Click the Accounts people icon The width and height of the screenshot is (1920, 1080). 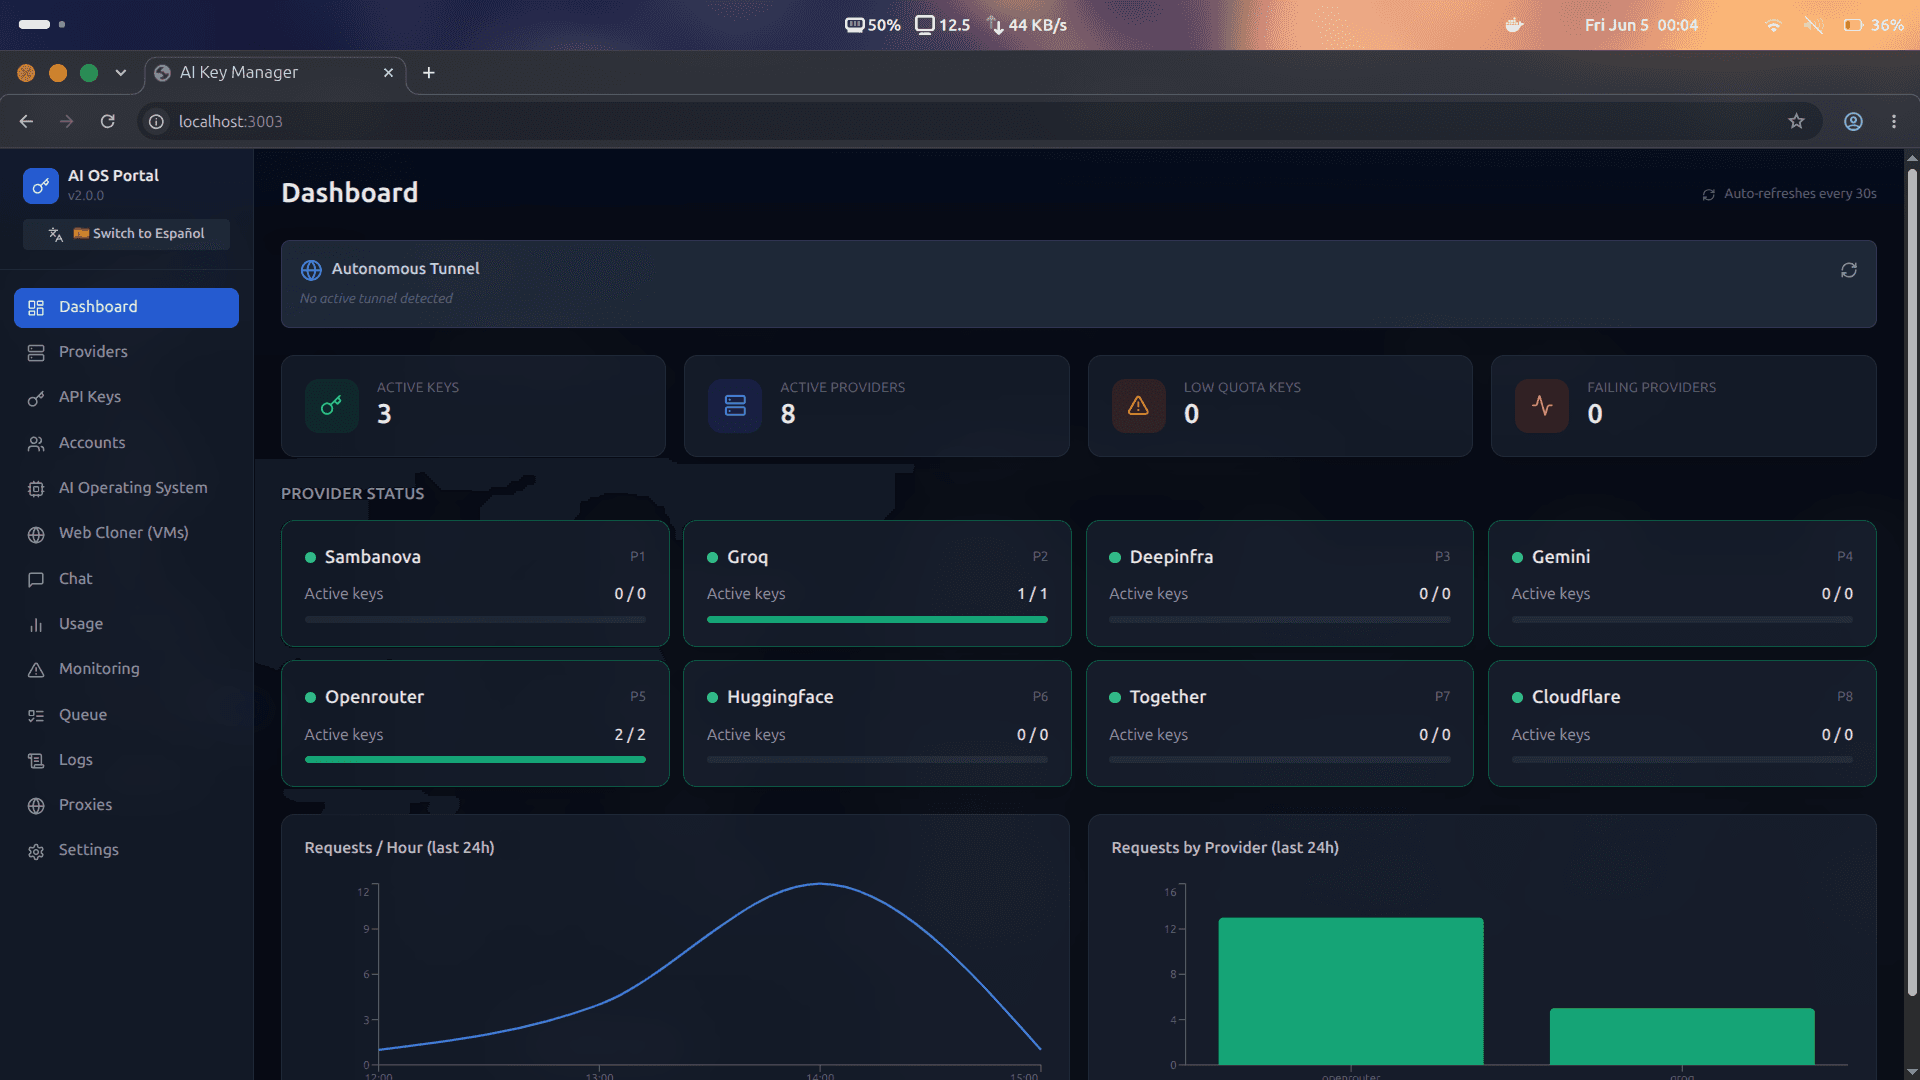pyautogui.click(x=36, y=443)
